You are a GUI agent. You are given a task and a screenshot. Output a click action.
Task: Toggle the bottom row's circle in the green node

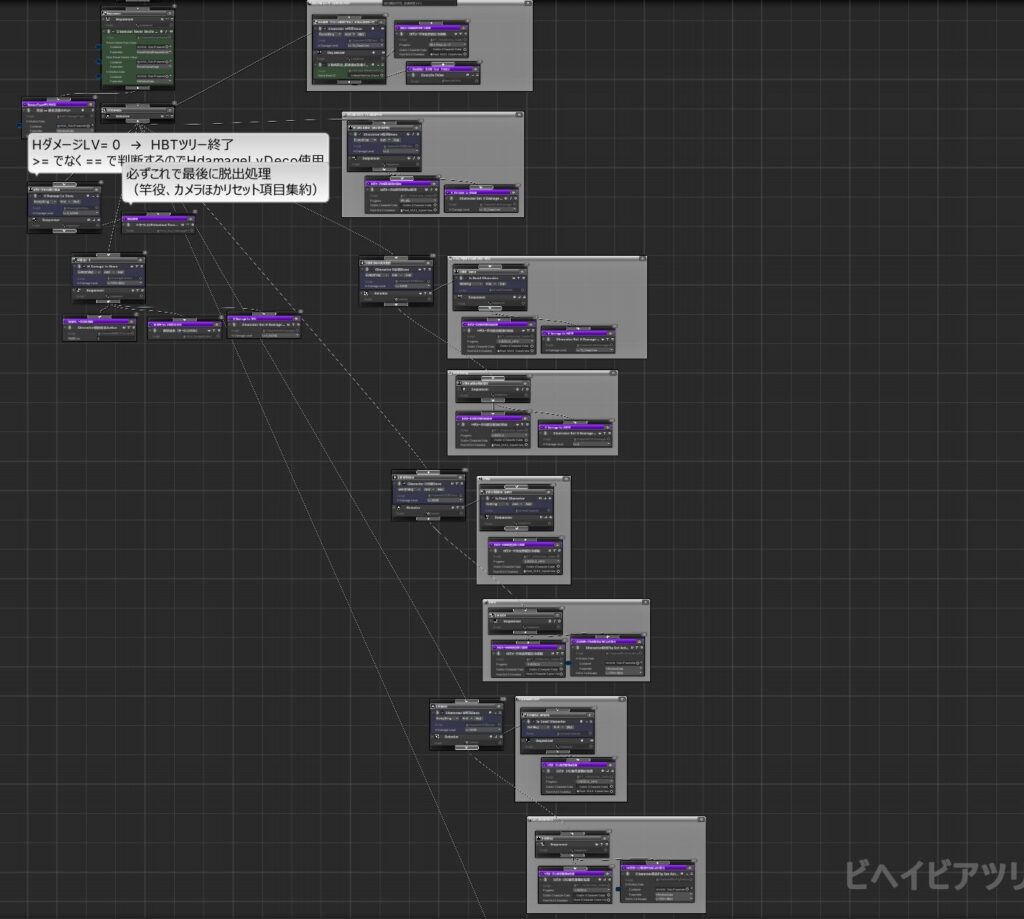(x=171, y=80)
